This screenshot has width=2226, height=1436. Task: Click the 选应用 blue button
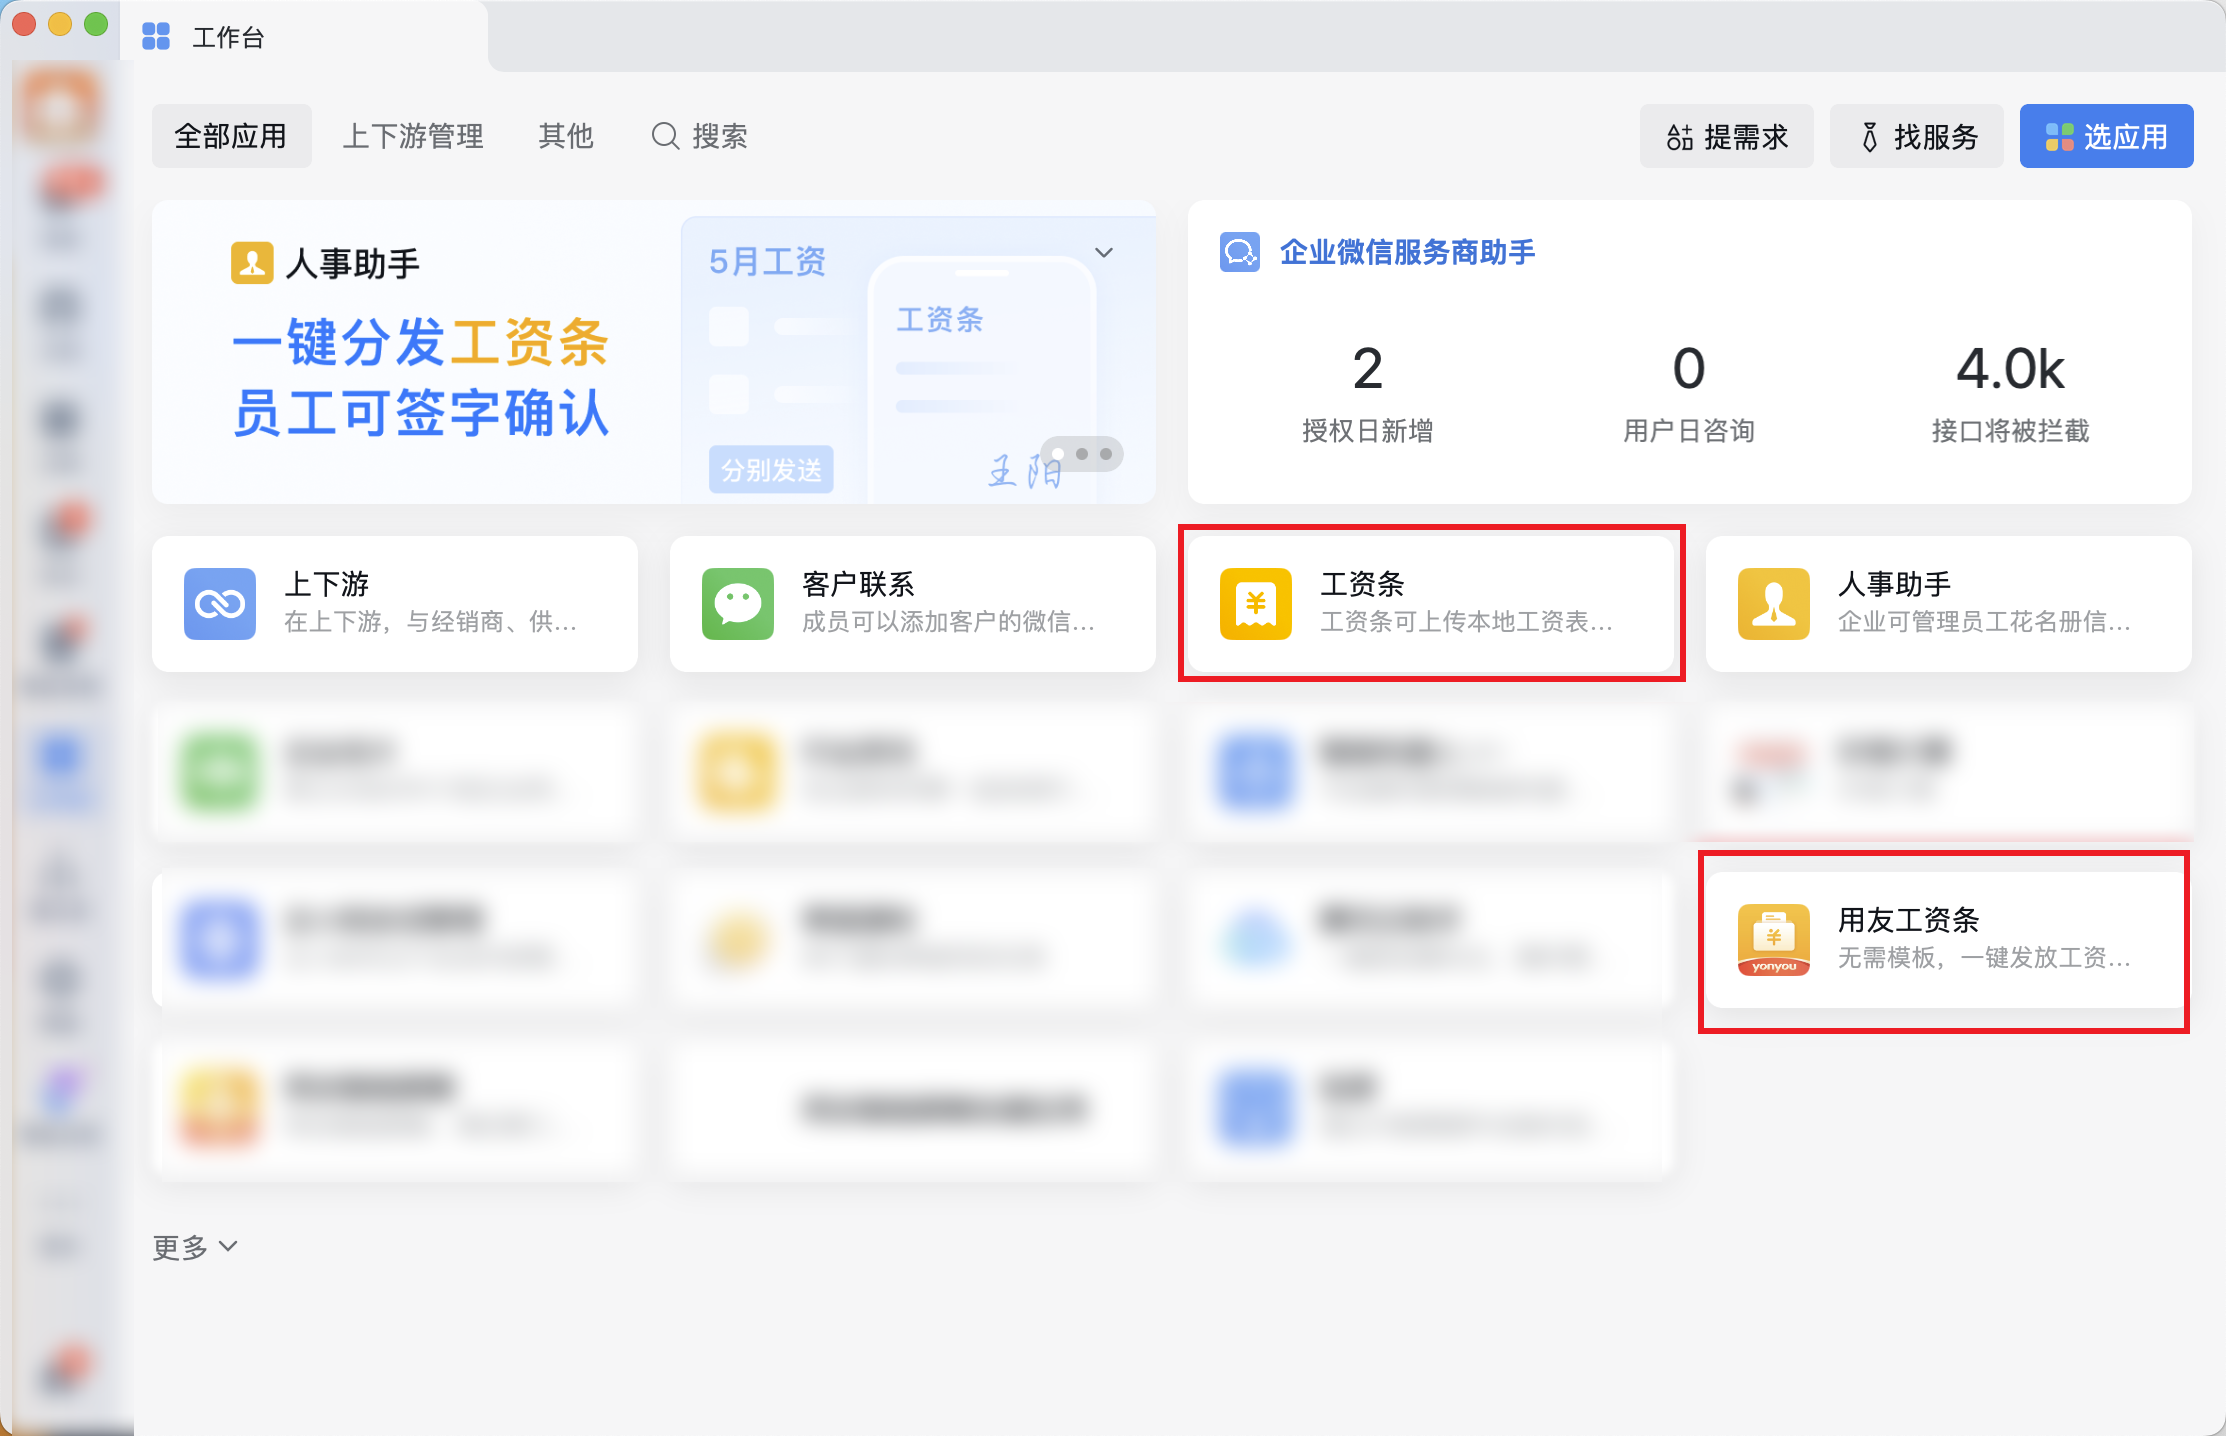point(2106,136)
